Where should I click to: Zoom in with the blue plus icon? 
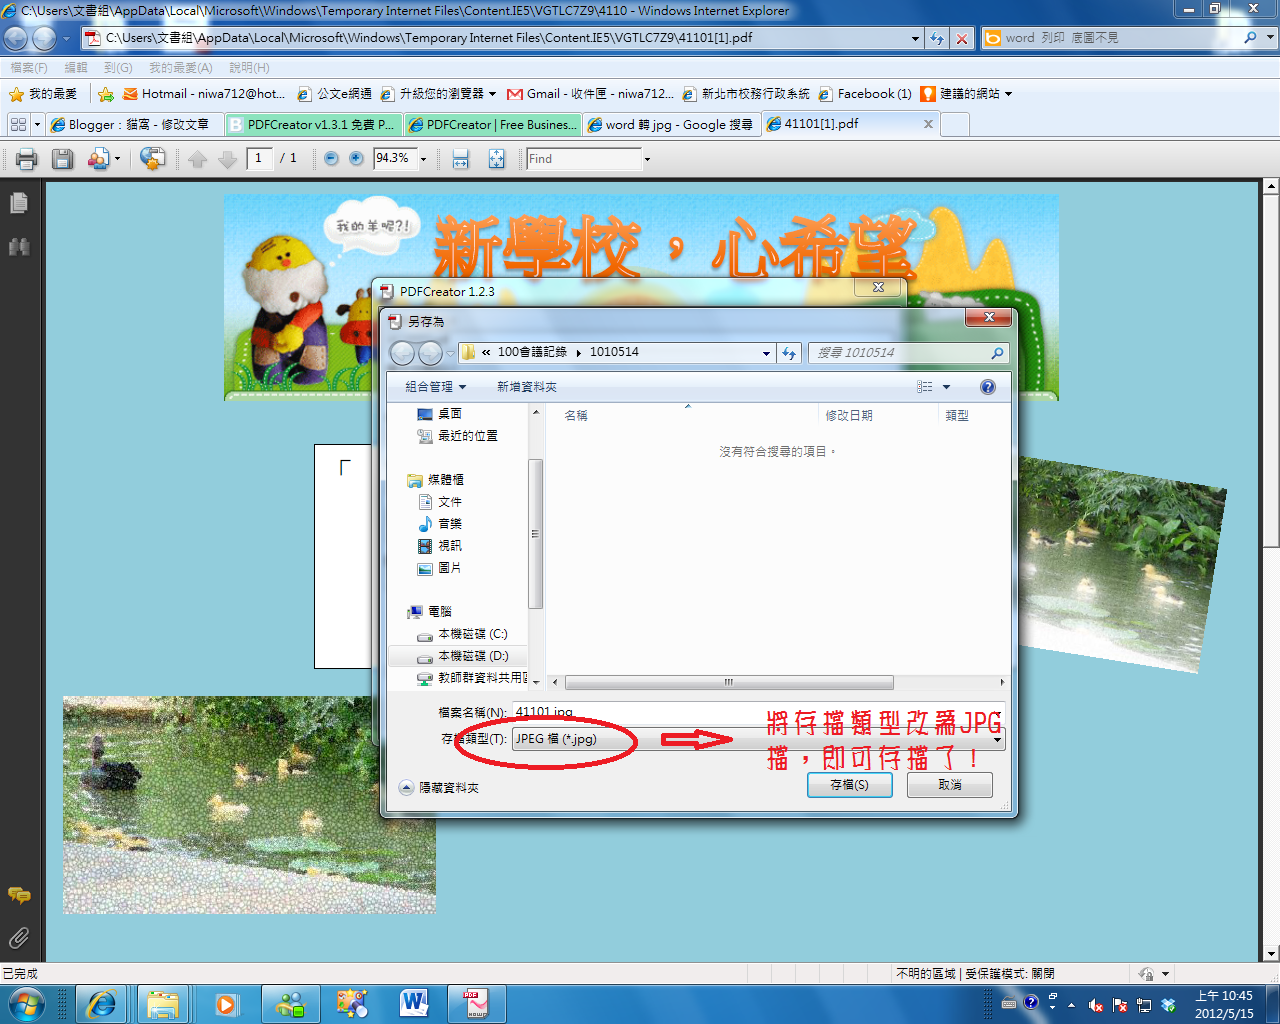pyautogui.click(x=355, y=158)
